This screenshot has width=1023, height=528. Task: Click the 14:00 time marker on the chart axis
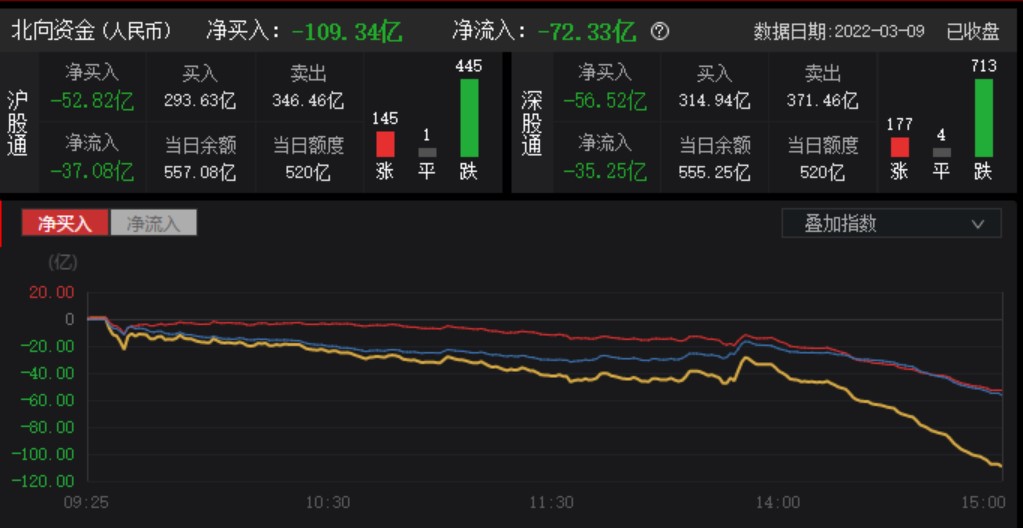tap(777, 502)
